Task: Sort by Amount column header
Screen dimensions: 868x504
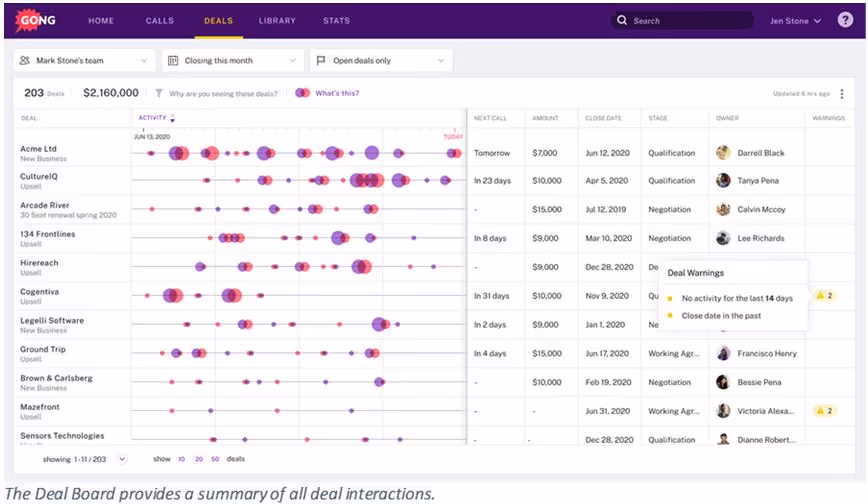Action: coord(545,118)
